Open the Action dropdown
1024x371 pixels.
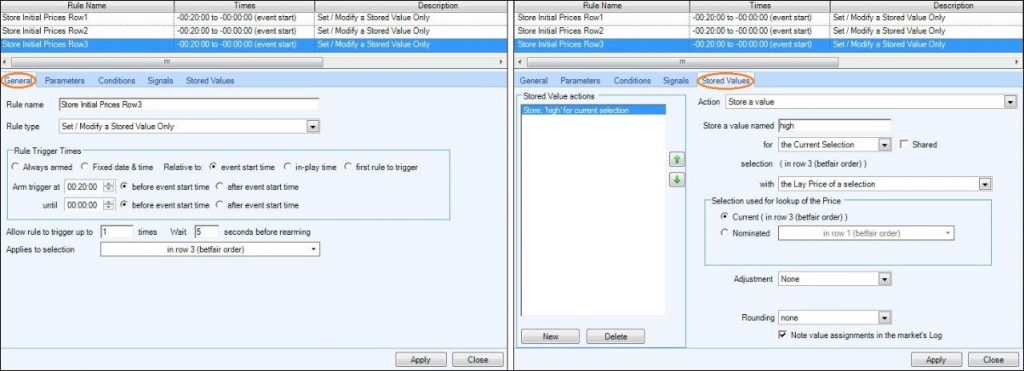coord(1011,102)
